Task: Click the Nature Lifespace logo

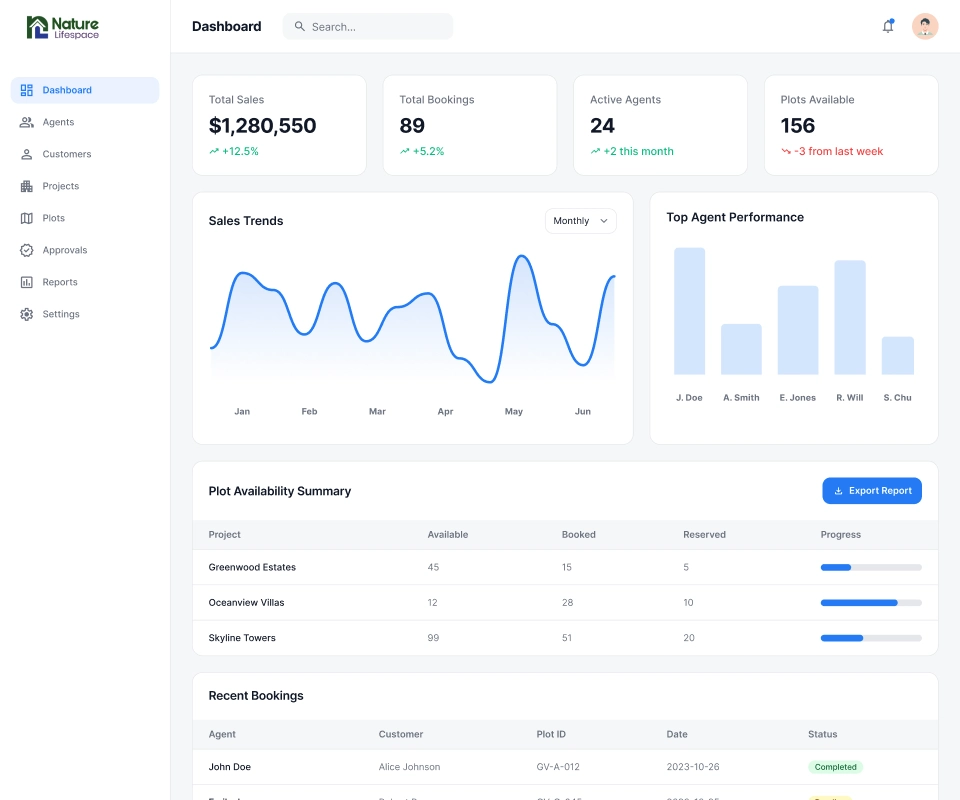Action: pyautogui.click(x=62, y=28)
